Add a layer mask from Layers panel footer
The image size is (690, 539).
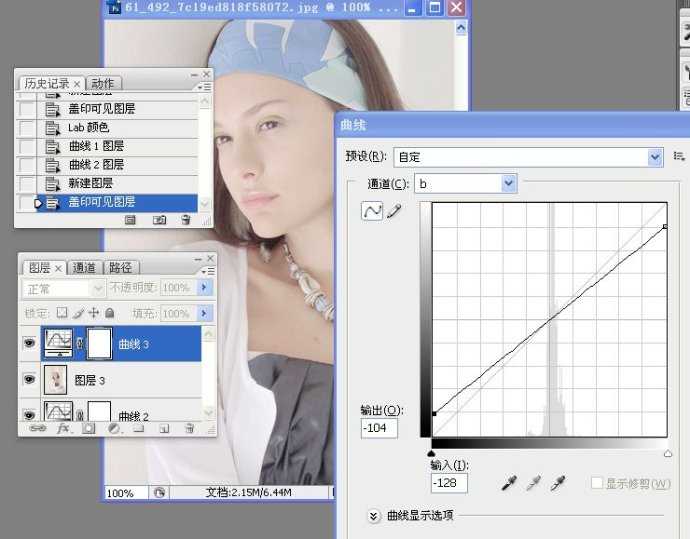[x=88, y=428]
